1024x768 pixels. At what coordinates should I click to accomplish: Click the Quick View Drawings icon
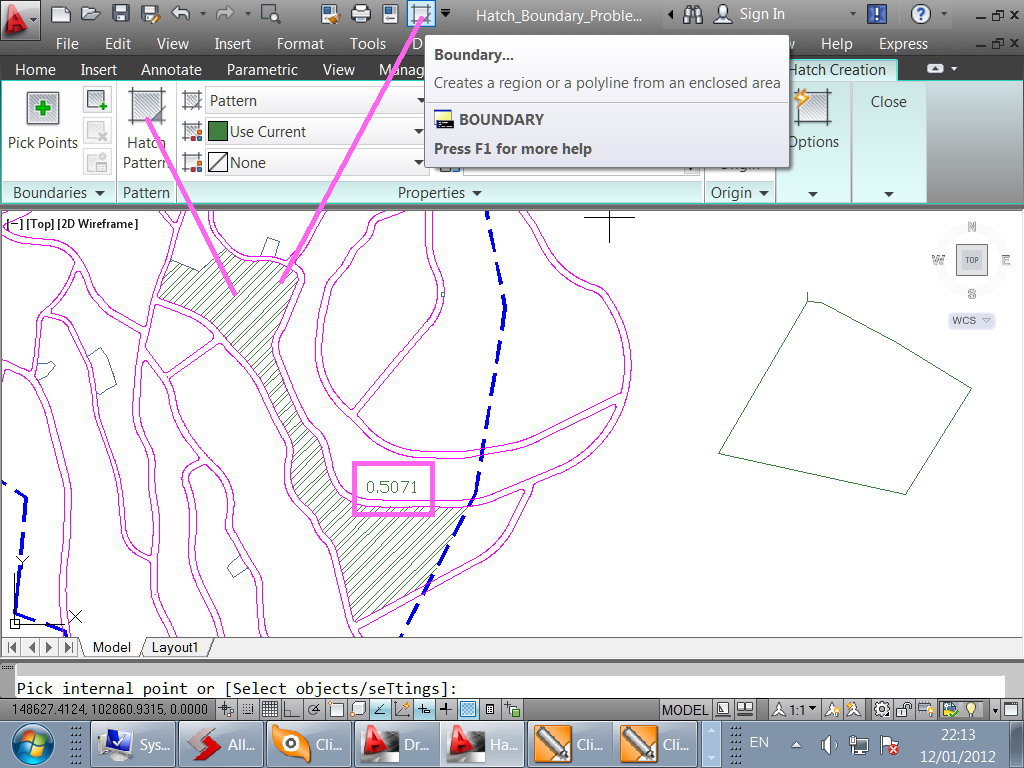pyautogui.click(x=745, y=709)
